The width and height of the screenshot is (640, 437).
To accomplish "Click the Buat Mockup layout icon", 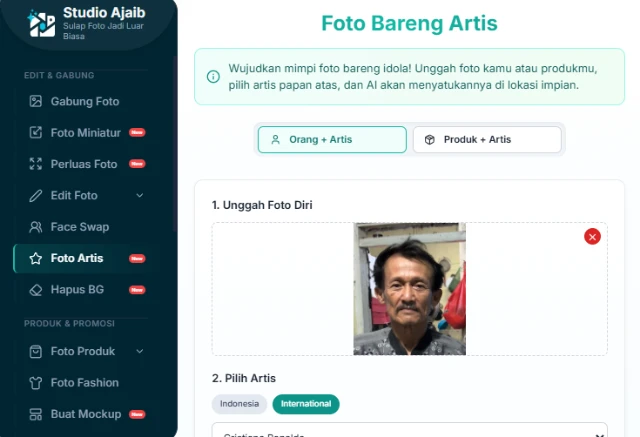I will click(36, 414).
